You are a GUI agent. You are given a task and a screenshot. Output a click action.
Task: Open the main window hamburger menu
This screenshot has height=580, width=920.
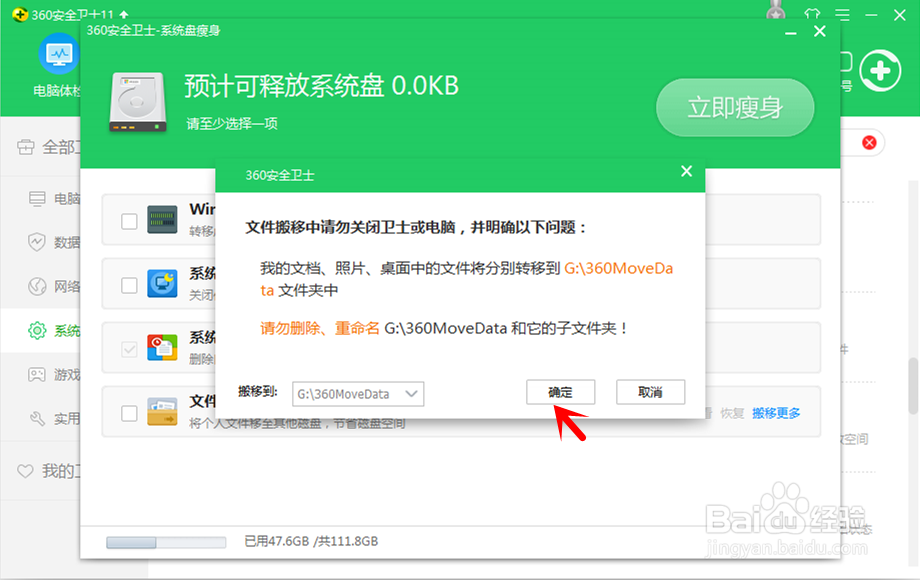point(843,15)
